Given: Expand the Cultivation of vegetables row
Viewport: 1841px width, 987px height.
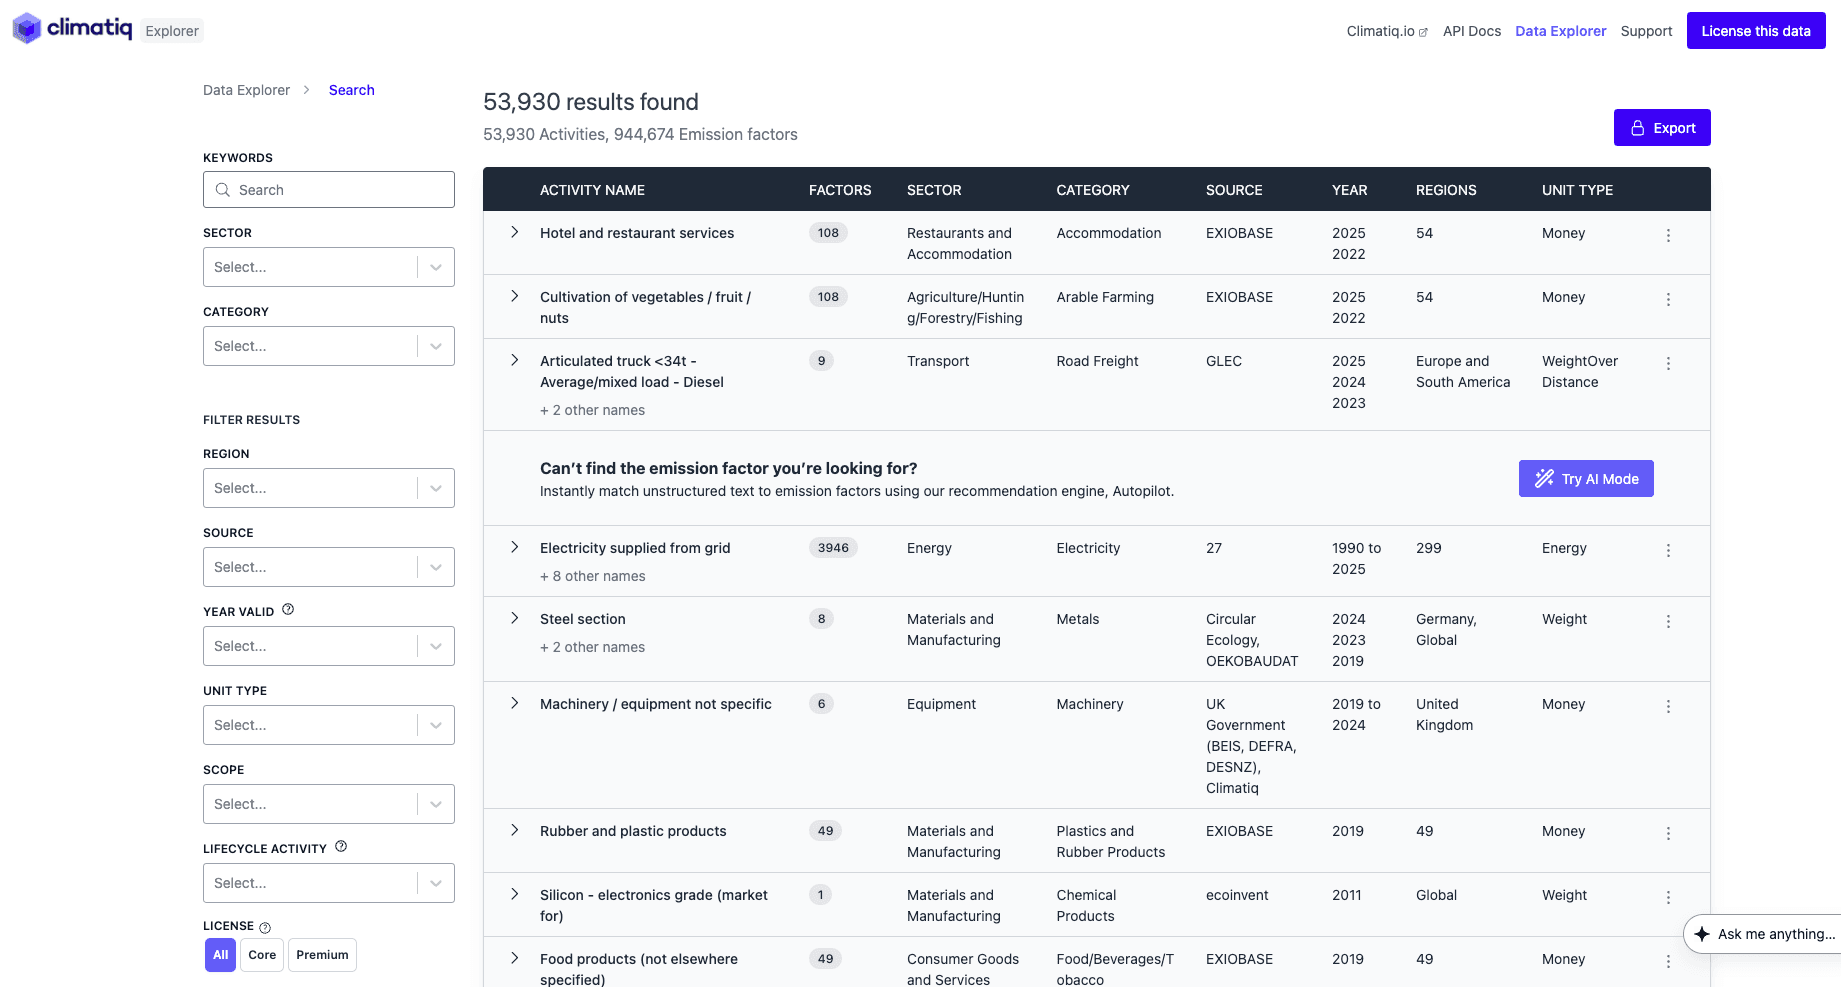Looking at the screenshot, I should (x=515, y=296).
